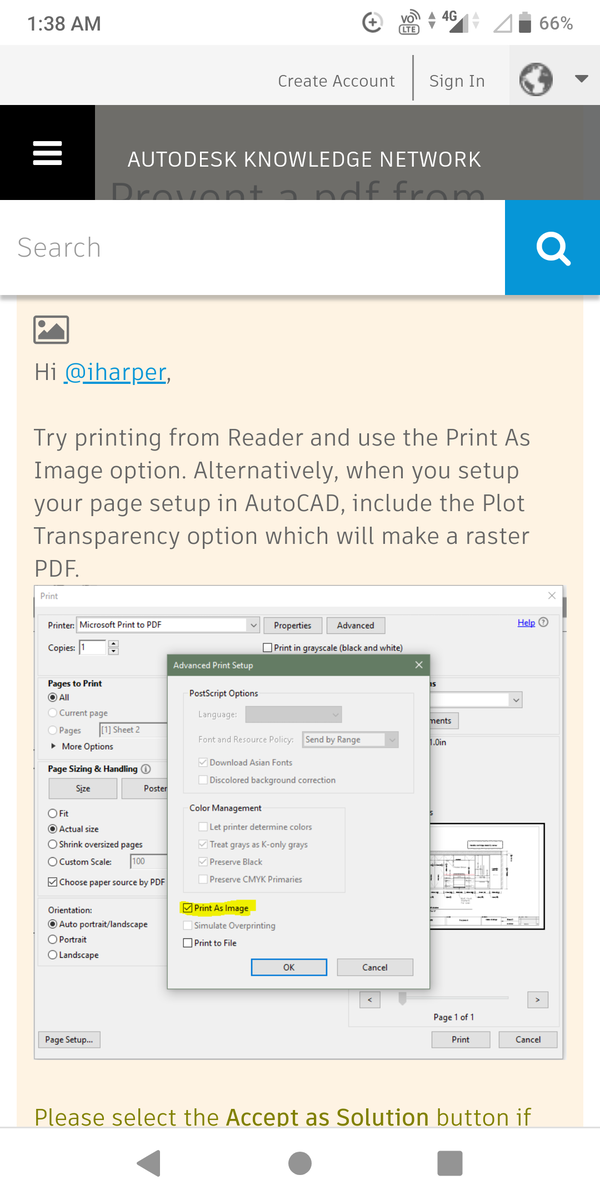Close the Print dialog window
This screenshot has height=1200, width=600.
point(552,595)
